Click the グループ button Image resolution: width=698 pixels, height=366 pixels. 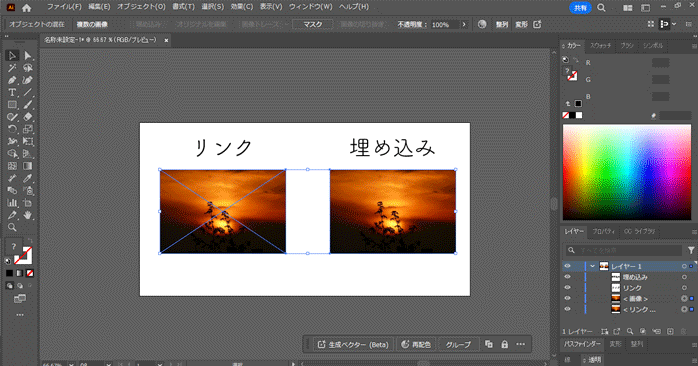(x=458, y=344)
